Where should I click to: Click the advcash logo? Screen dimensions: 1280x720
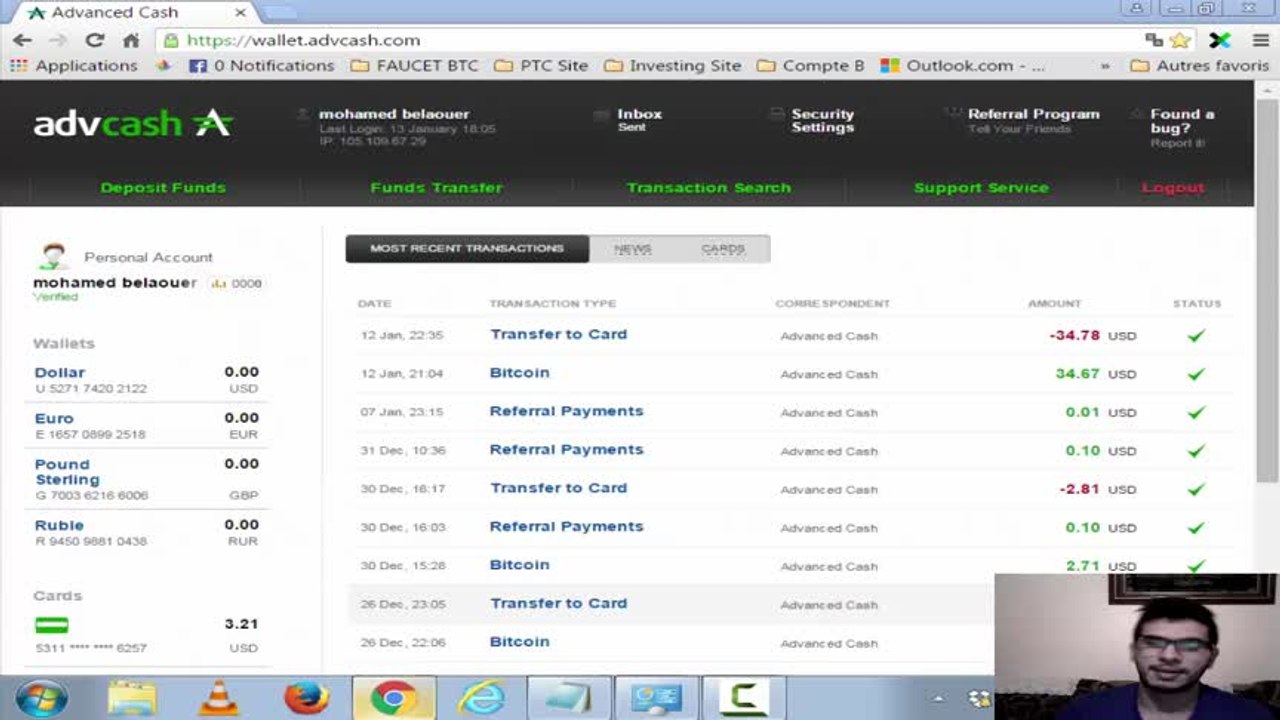[133, 123]
